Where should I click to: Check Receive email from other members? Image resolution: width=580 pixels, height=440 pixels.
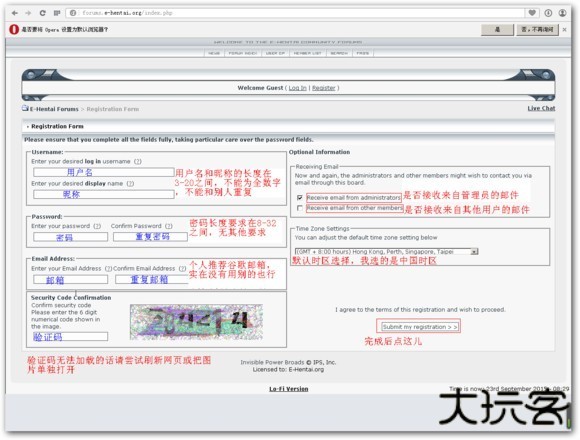point(300,208)
